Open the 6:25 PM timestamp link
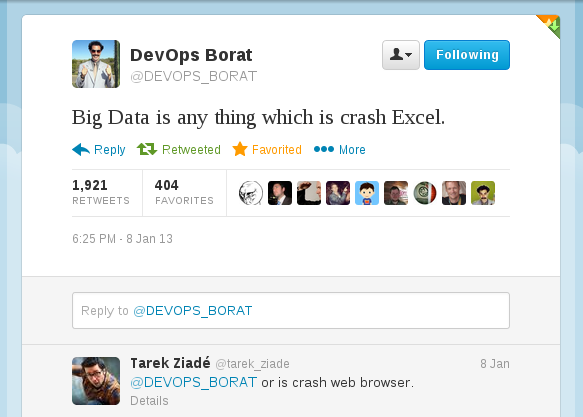The width and height of the screenshot is (583, 417). pos(122,239)
